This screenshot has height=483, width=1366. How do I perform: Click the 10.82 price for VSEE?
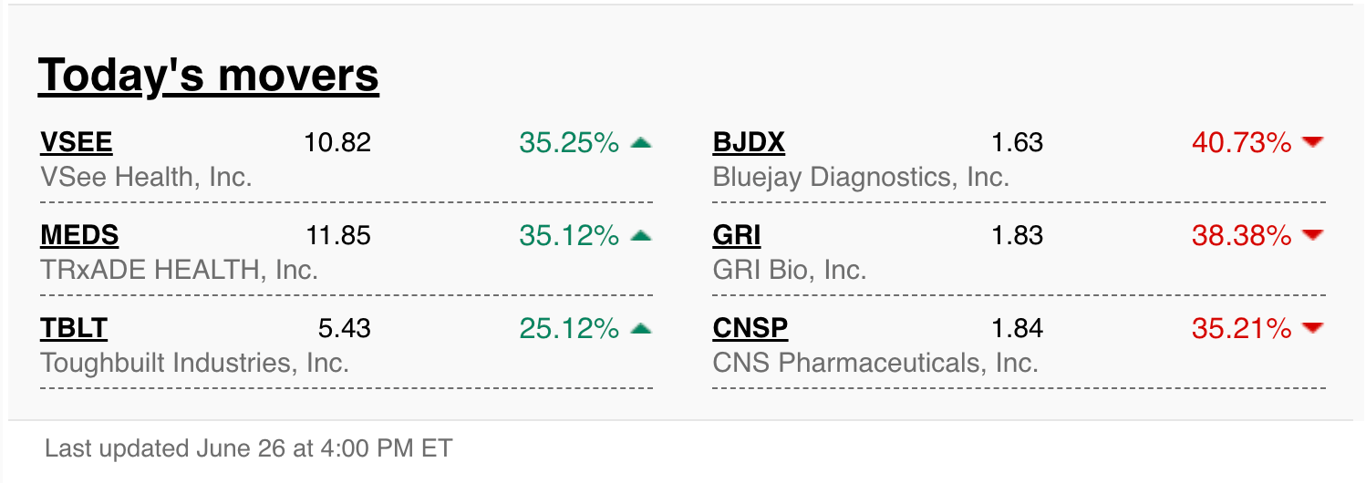[x=337, y=143]
